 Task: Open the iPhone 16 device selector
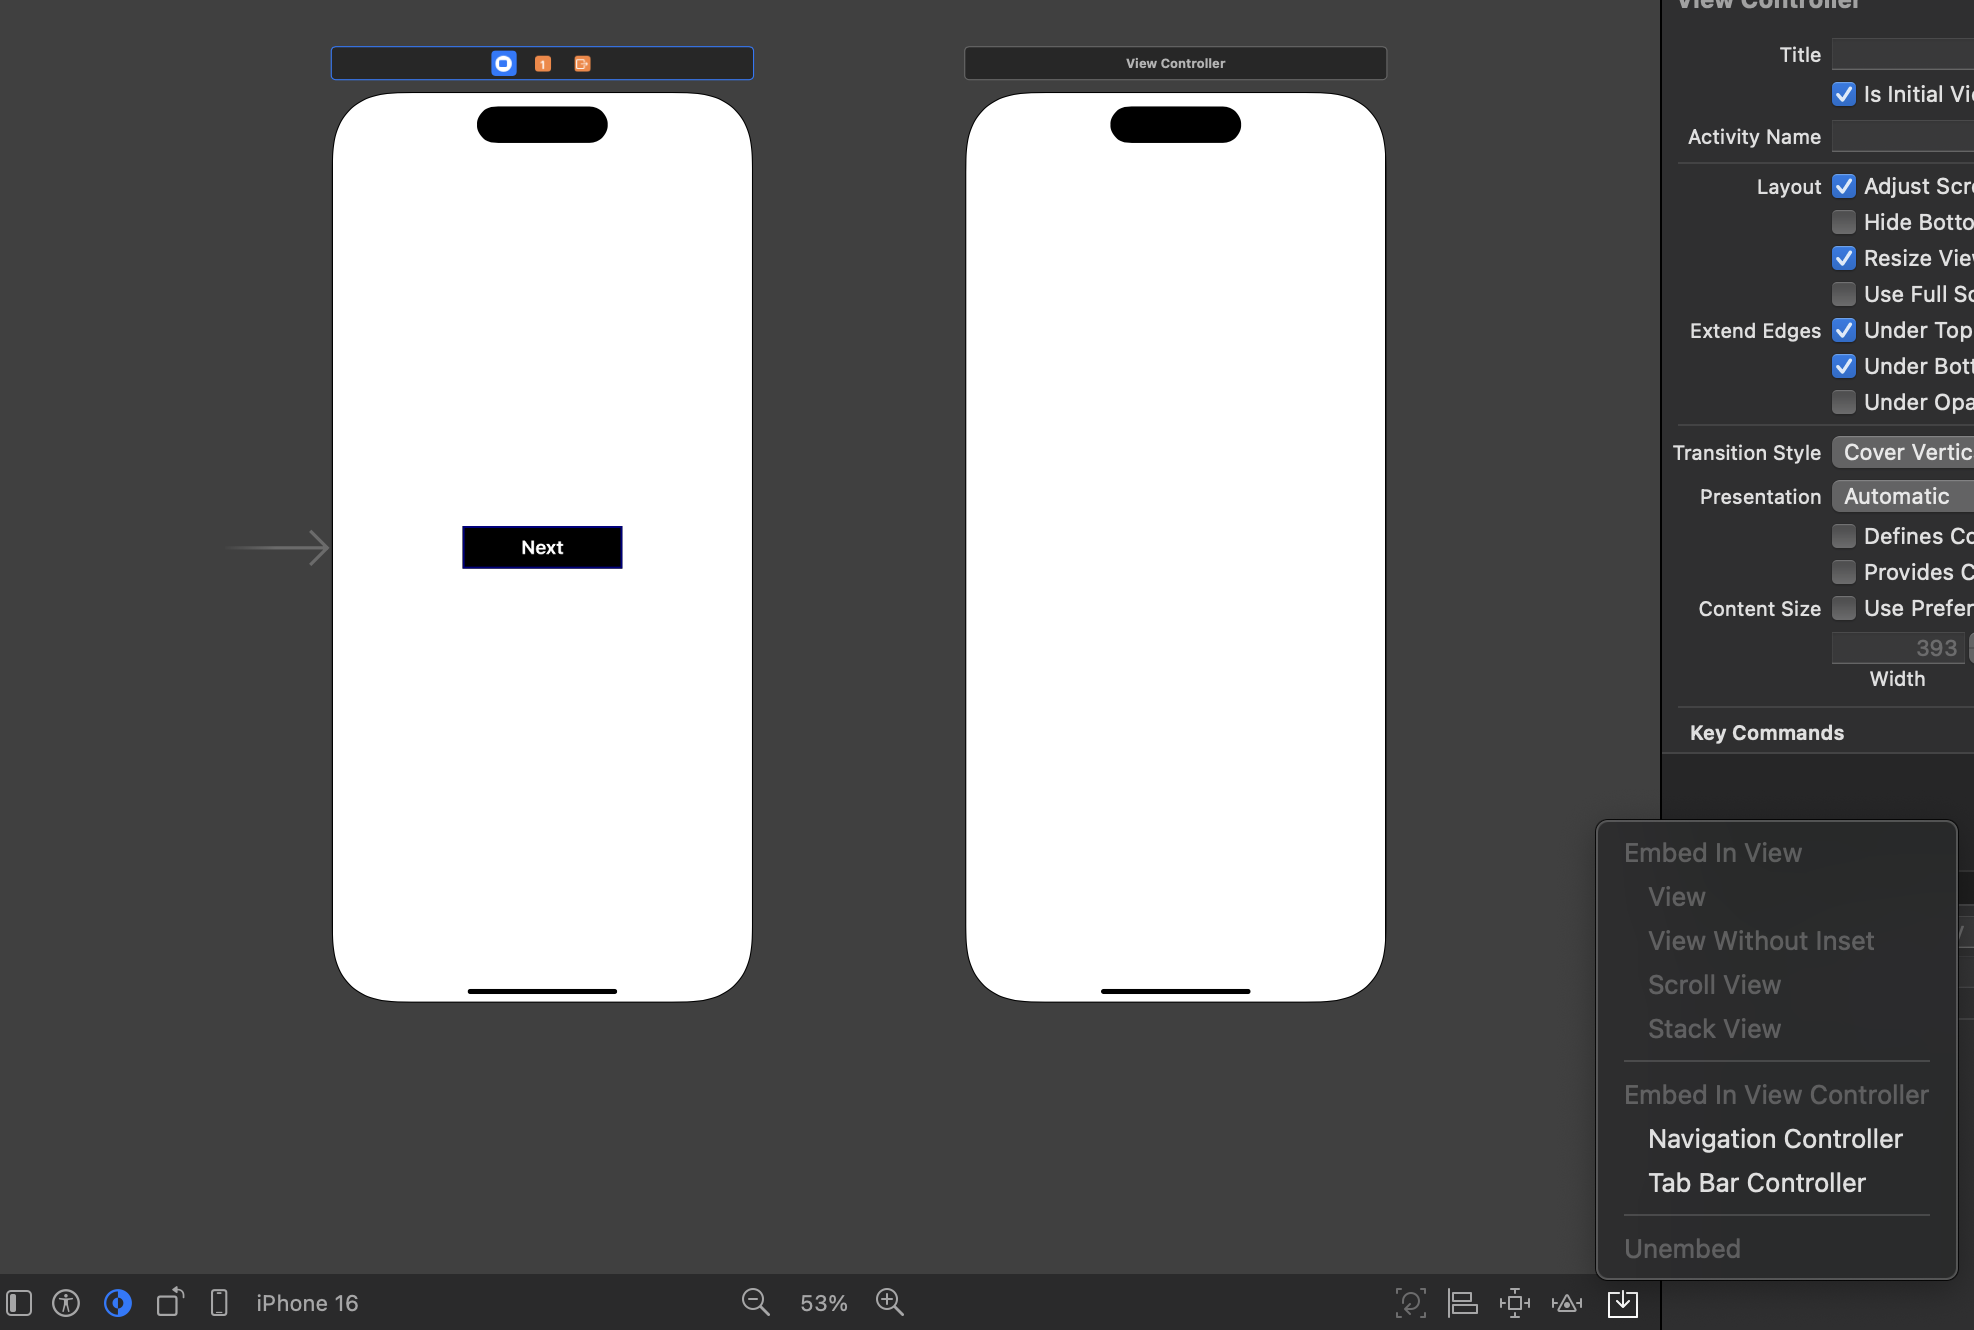pyautogui.click(x=306, y=1303)
